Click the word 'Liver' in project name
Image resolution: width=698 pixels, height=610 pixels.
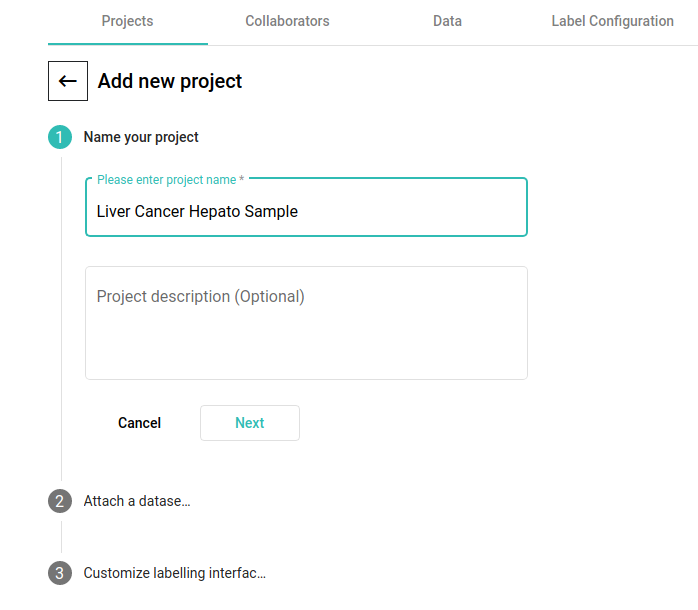pyautogui.click(x=115, y=211)
